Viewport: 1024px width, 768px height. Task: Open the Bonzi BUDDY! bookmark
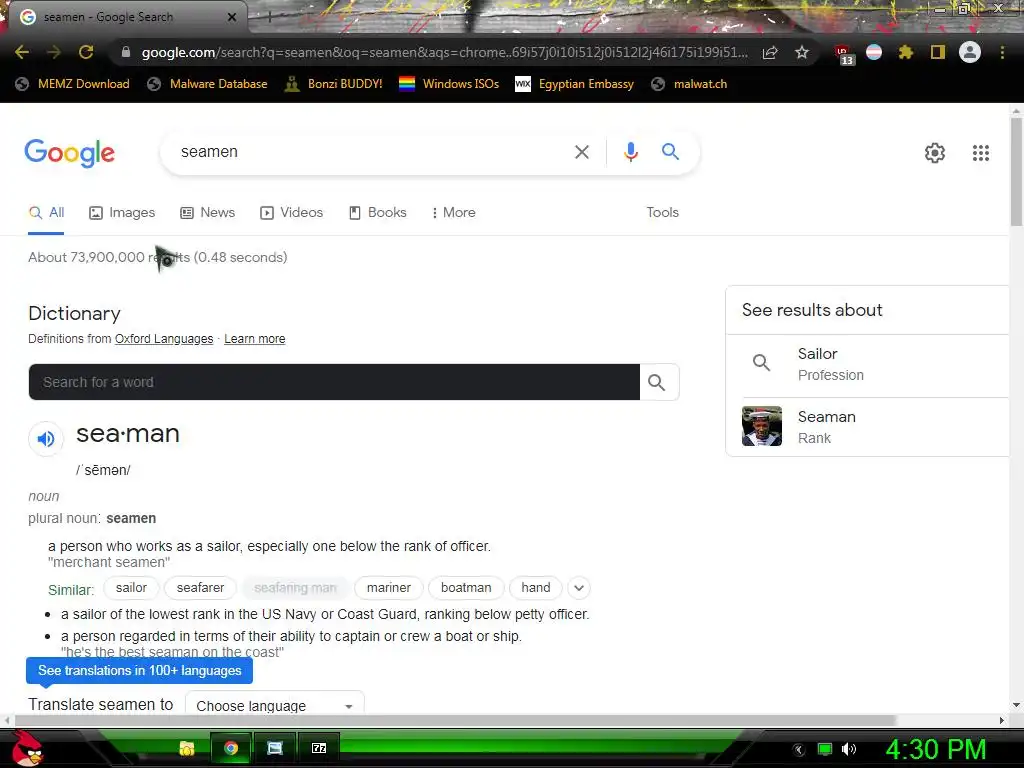pyautogui.click(x=334, y=84)
